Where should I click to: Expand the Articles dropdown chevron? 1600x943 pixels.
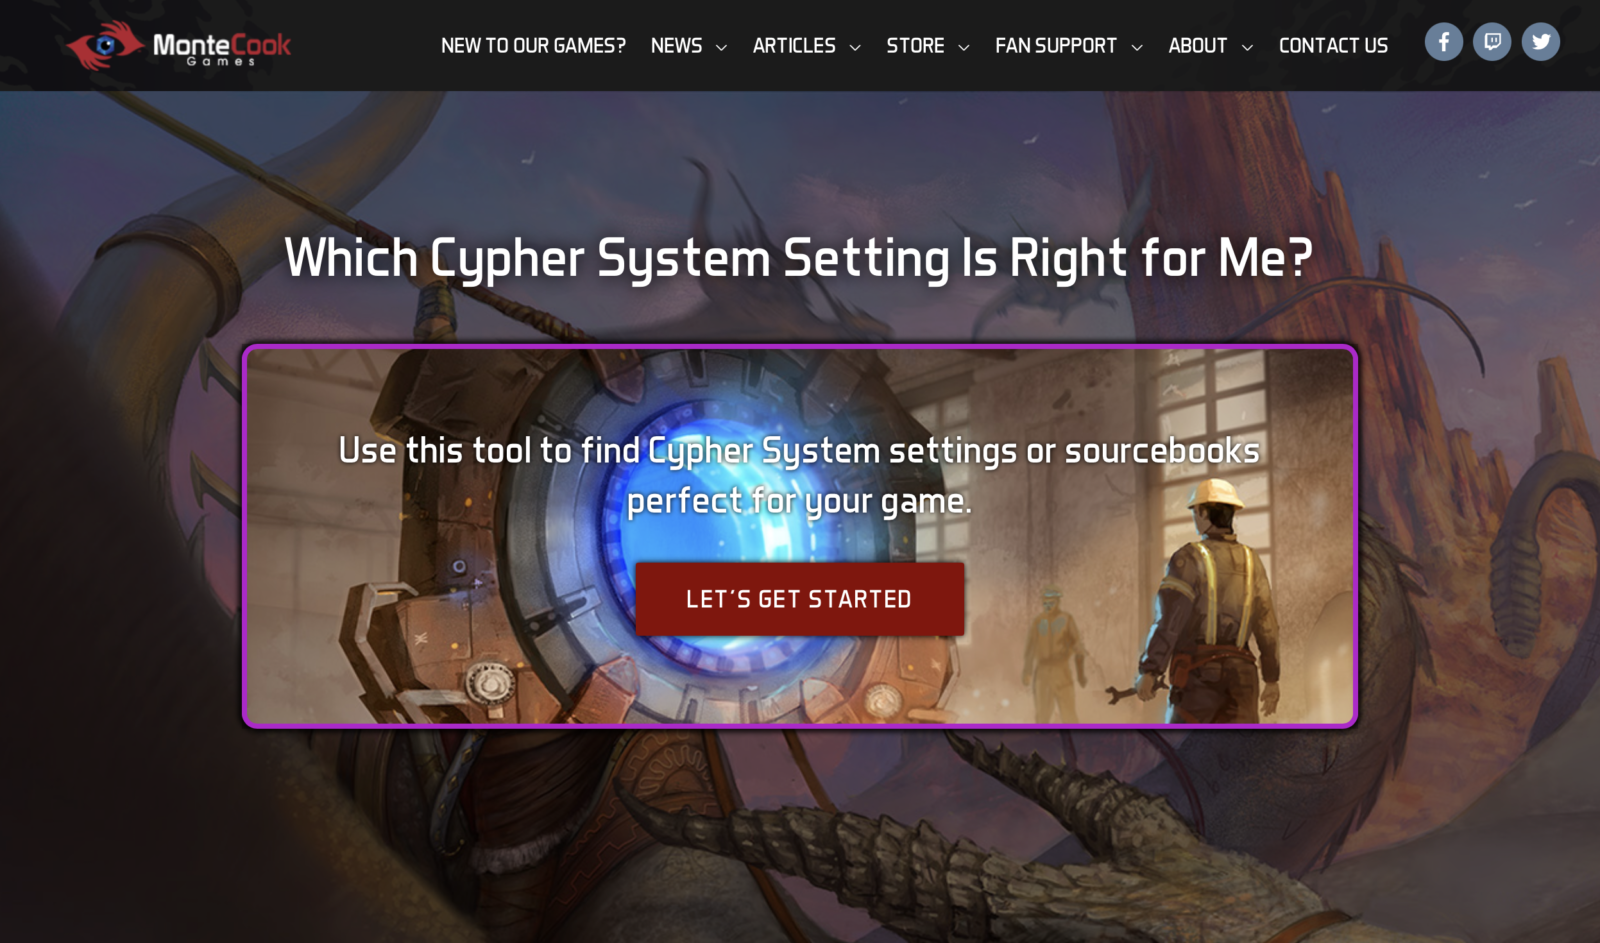[x=855, y=47]
